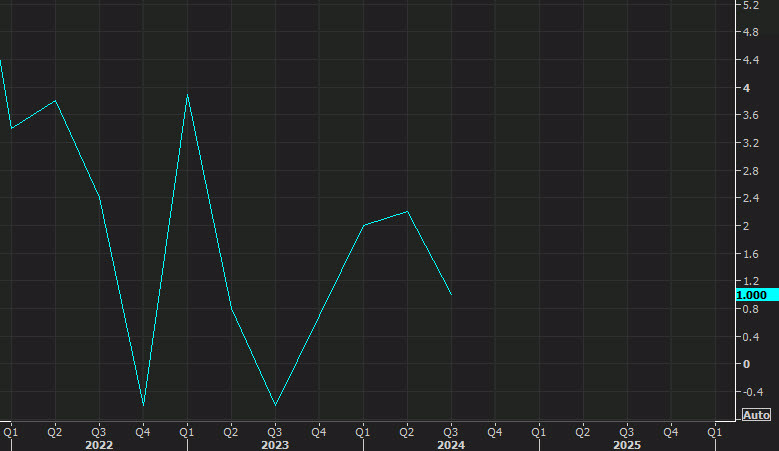Select the 1.6 axis value
Viewport: 779px width, 451px height.
(751, 254)
